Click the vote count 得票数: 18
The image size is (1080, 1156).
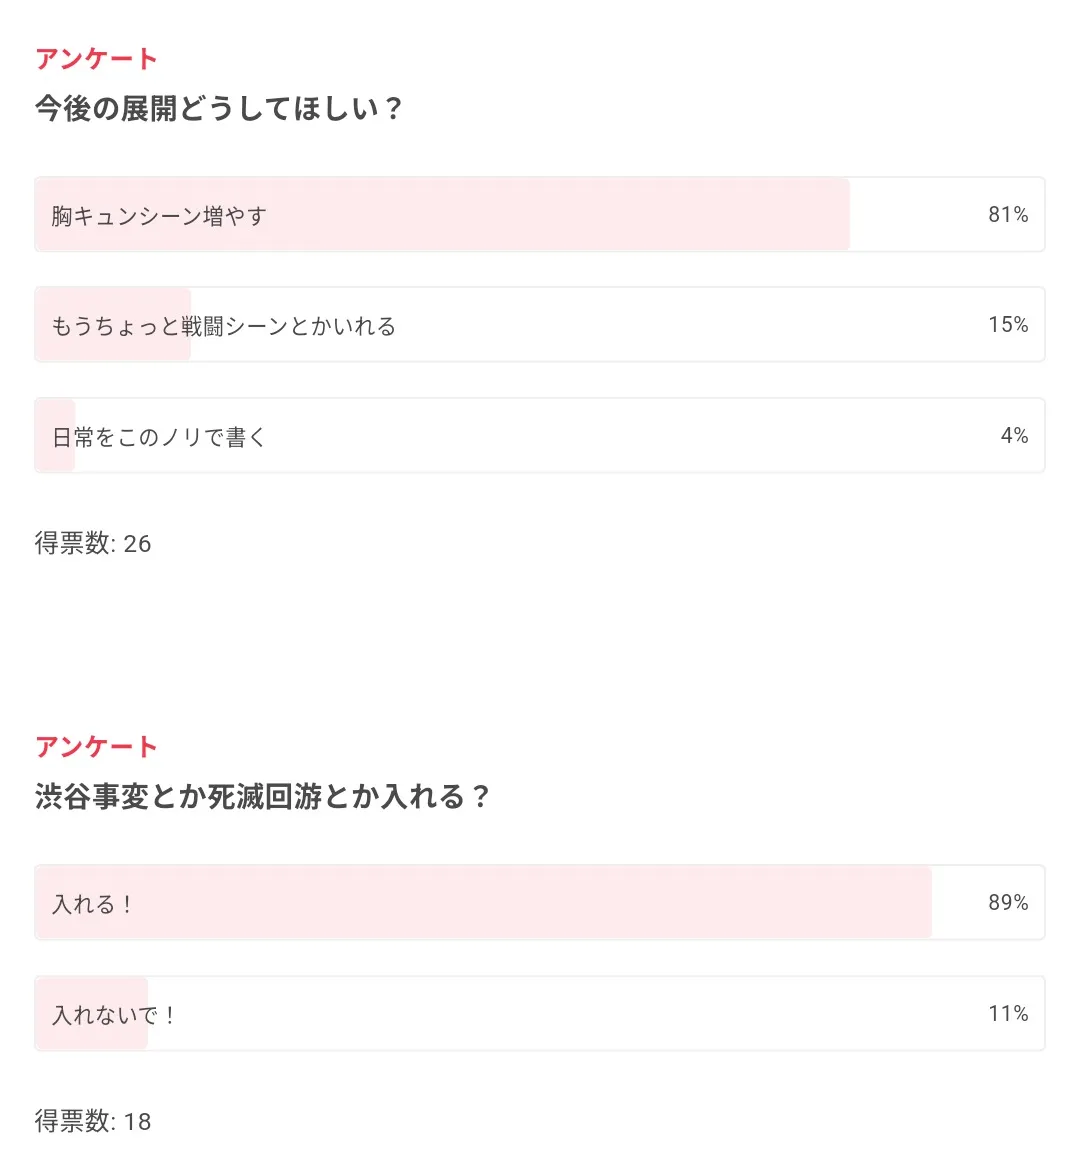coord(93,1121)
